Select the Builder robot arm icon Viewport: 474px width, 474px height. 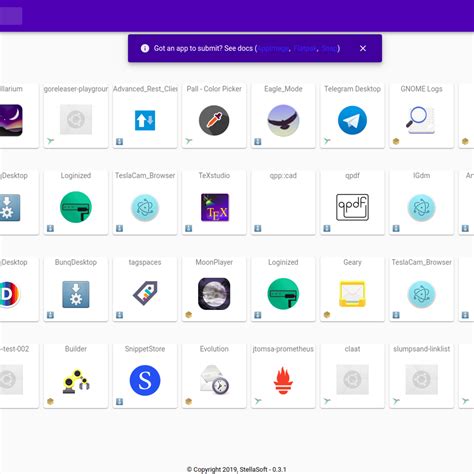[x=76, y=381]
